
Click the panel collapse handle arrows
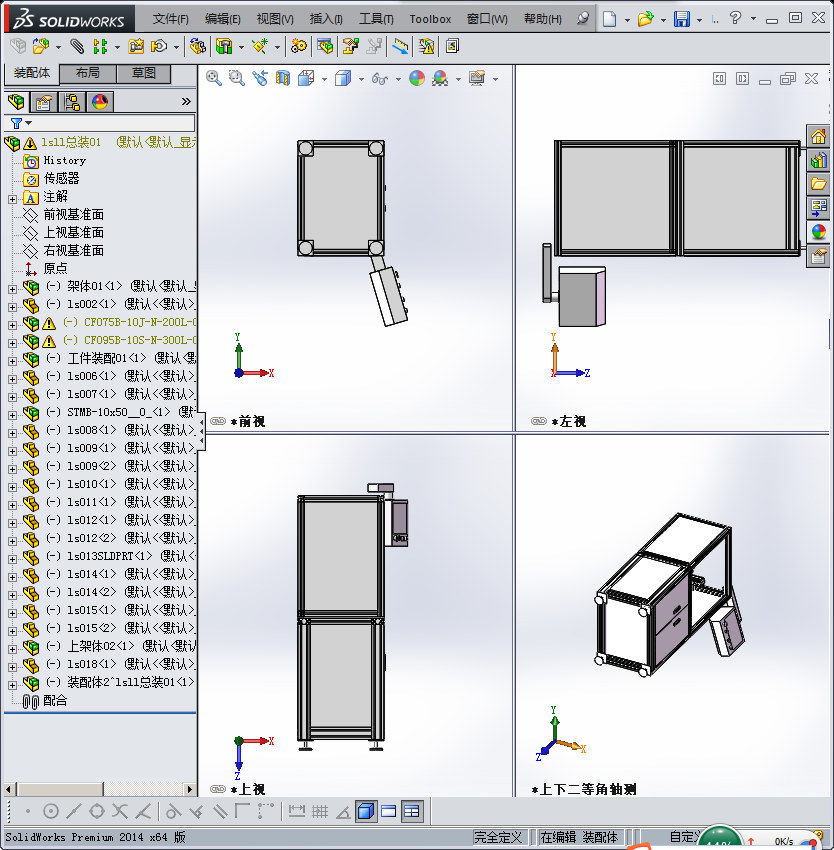click(x=202, y=430)
